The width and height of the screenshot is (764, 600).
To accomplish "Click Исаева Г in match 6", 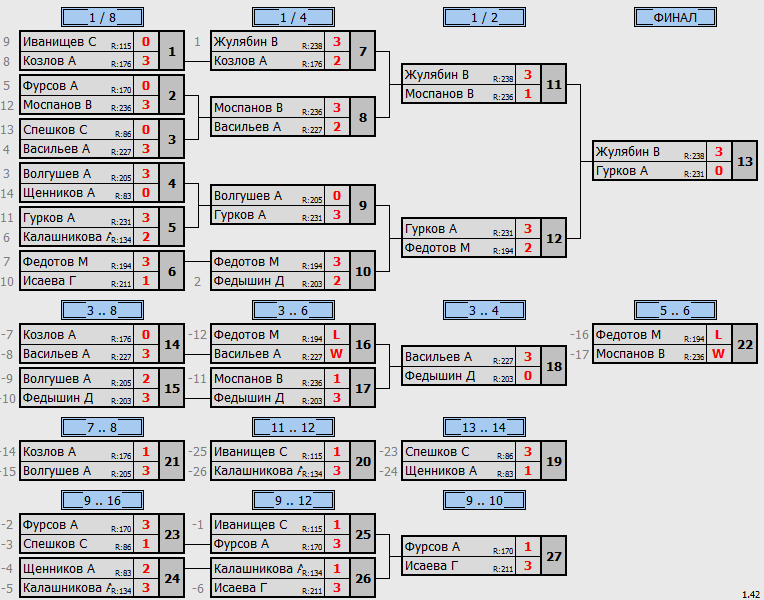I will [x=50, y=281].
